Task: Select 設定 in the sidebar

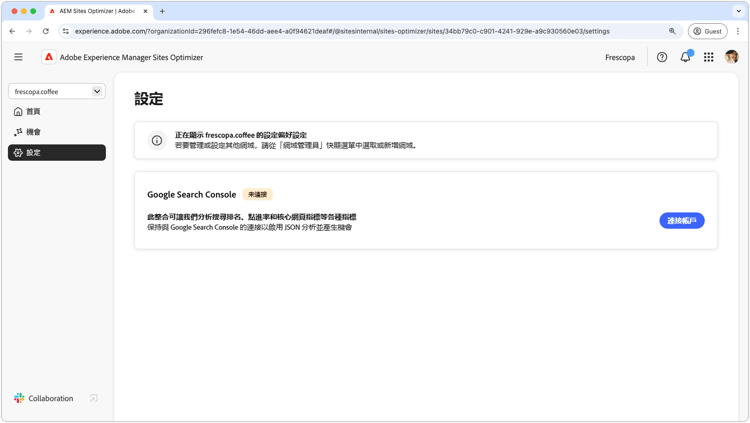Action: [x=57, y=153]
